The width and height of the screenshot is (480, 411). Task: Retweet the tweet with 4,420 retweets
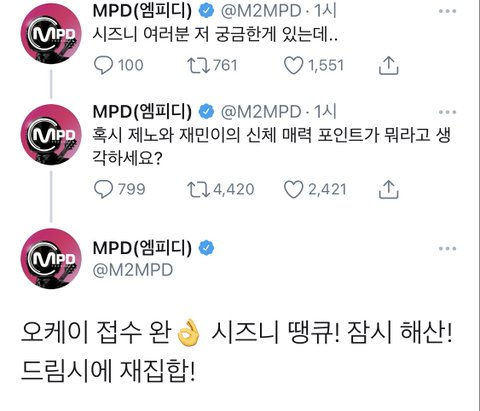(198, 189)
